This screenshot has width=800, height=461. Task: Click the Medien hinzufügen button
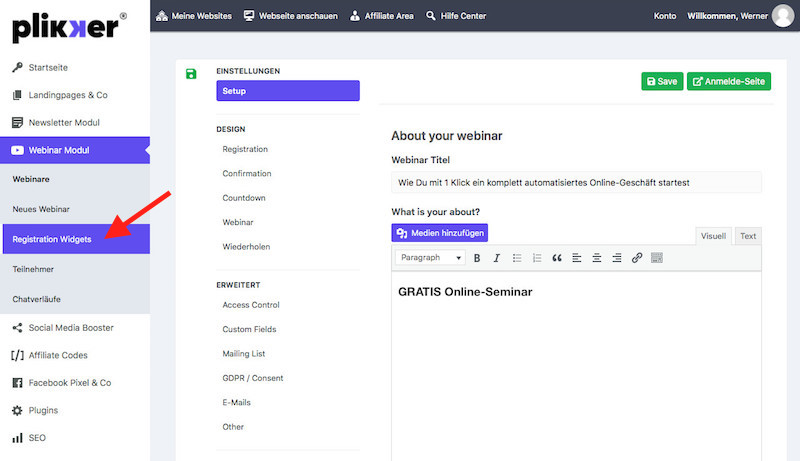click(439, 233)
